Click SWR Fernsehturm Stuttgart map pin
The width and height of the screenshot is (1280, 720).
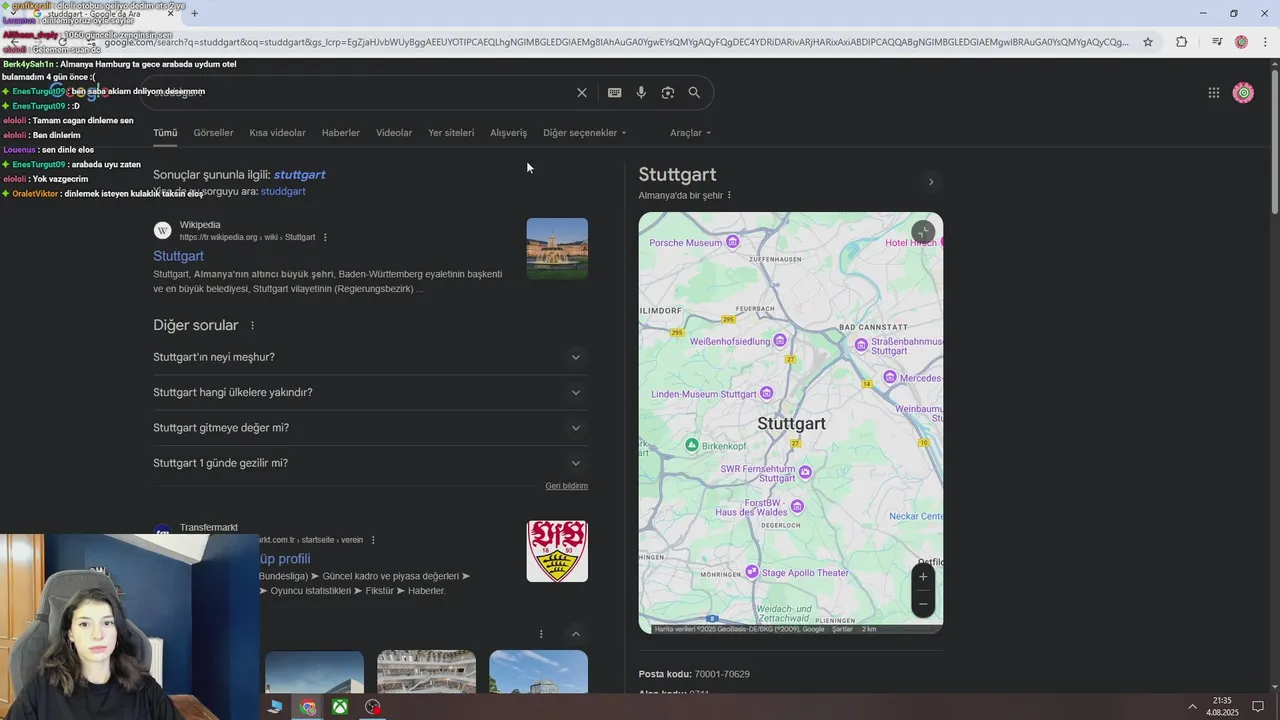[805, 472]
